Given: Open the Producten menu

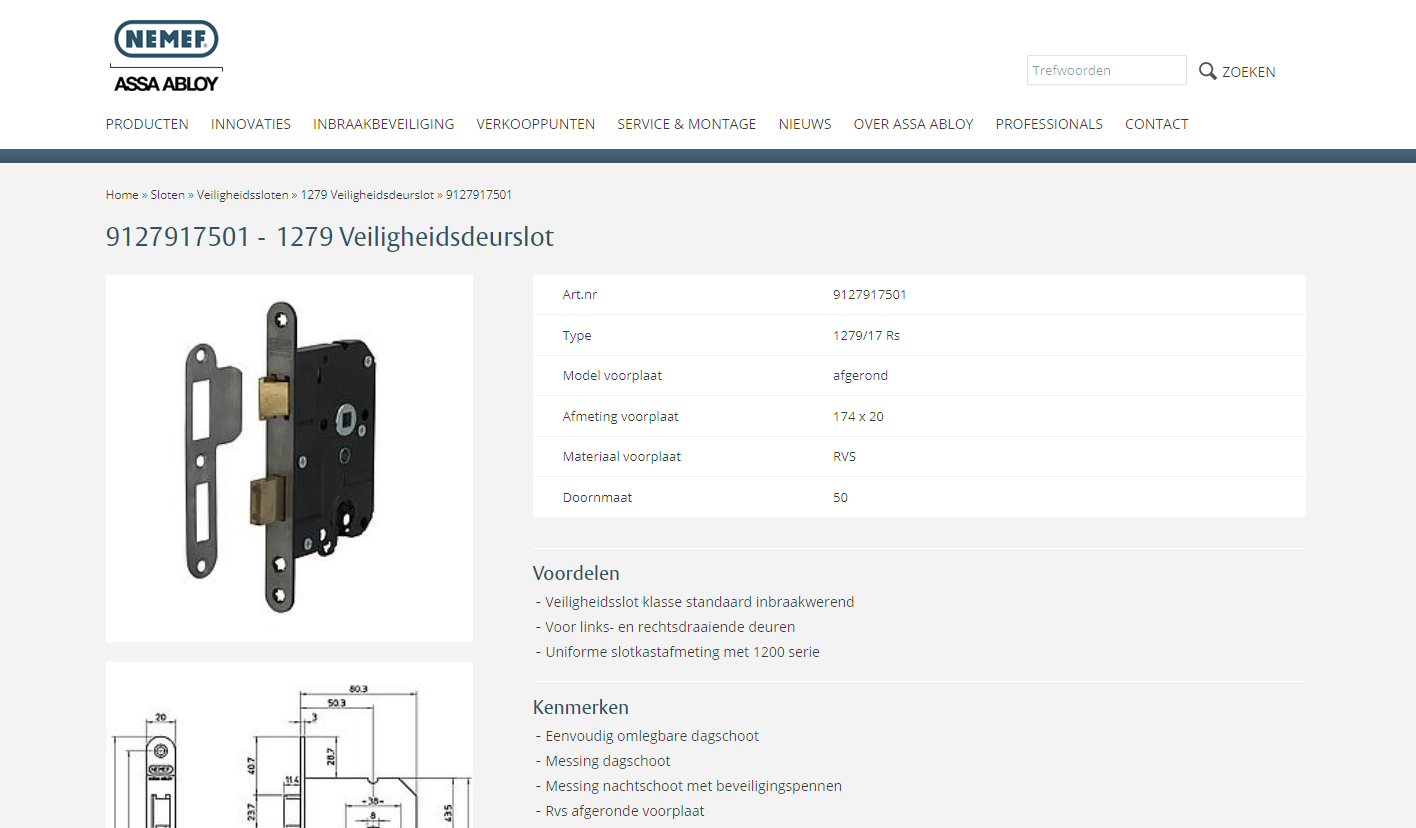Looking at the screenshot, I should coord(147,124).
